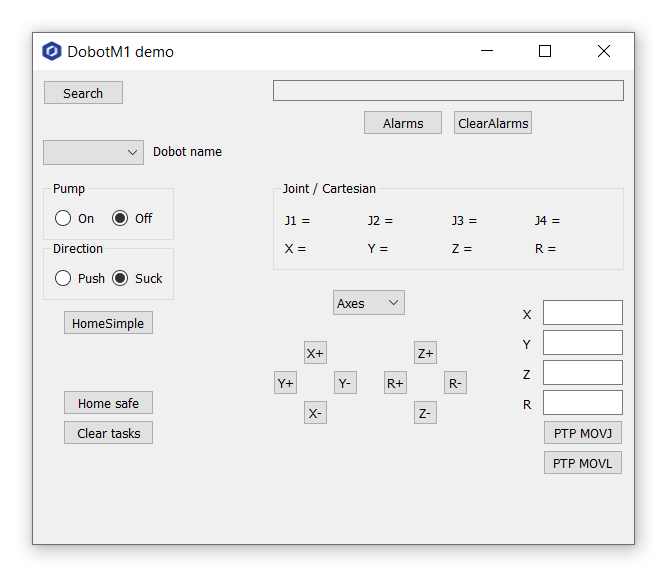Viewport: 667px width, 577px height.
Task: Focus the X coordinate input field
Action: pos(583,313)
